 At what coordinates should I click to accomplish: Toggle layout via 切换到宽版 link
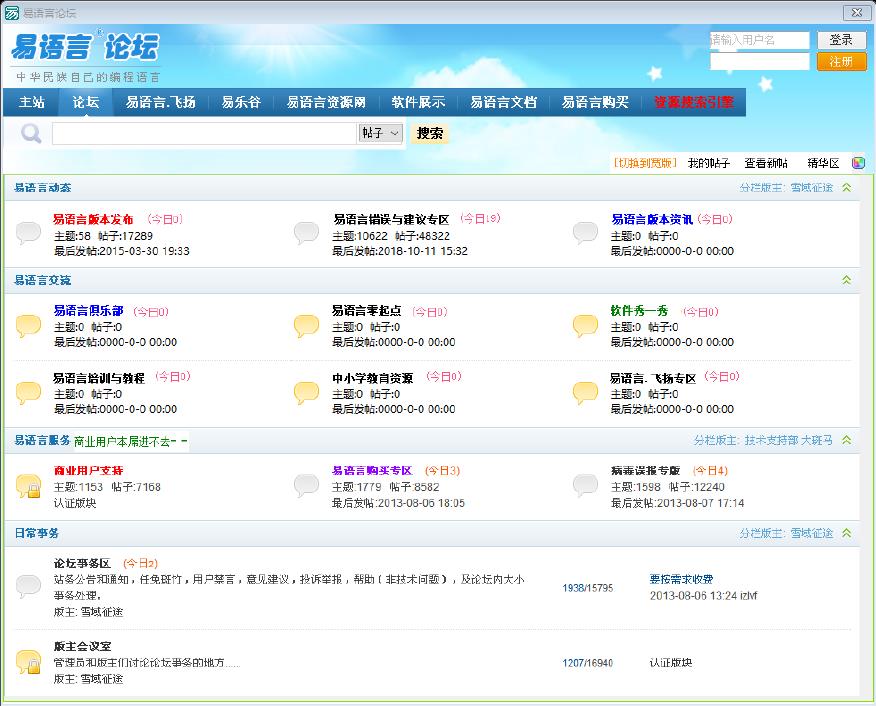(x=645, y=163)
